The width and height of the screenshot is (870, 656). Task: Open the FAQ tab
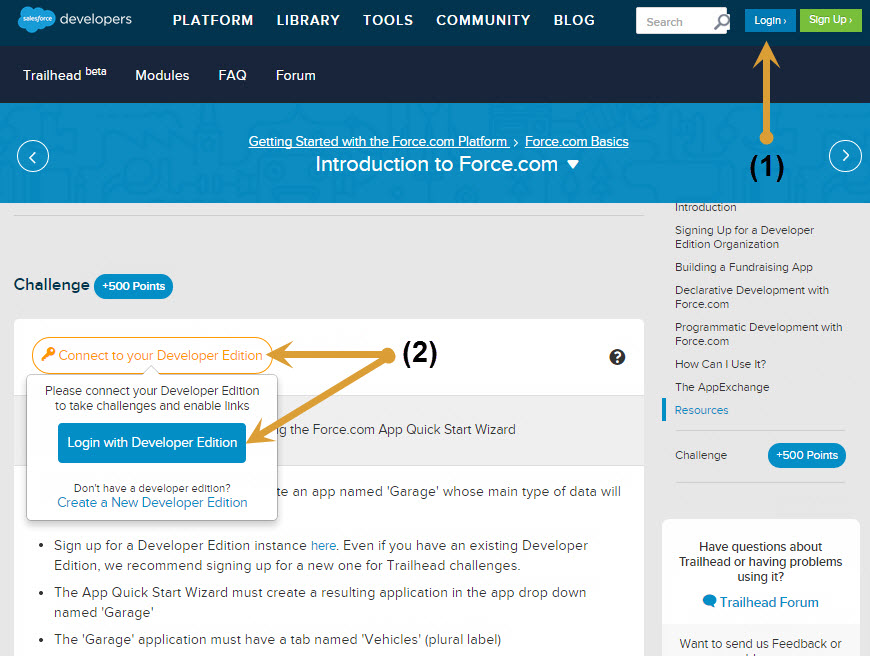232,75
